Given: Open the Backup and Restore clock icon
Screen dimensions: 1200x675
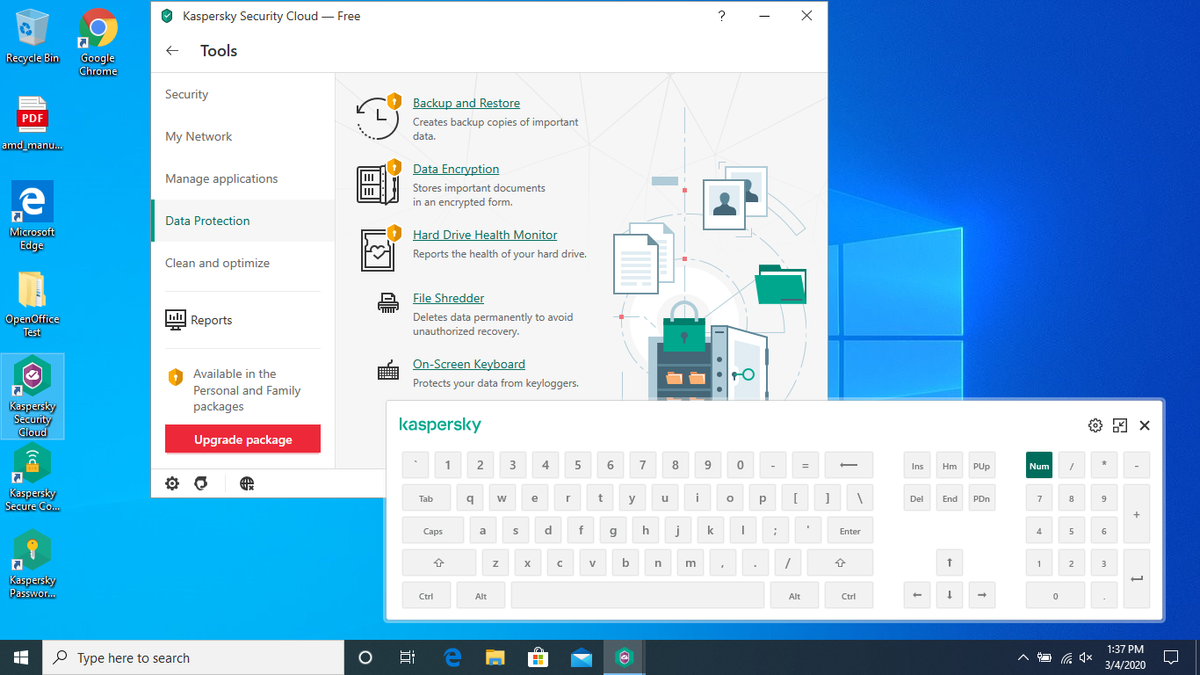Looking at the screenshot, I should pos(377,117).
